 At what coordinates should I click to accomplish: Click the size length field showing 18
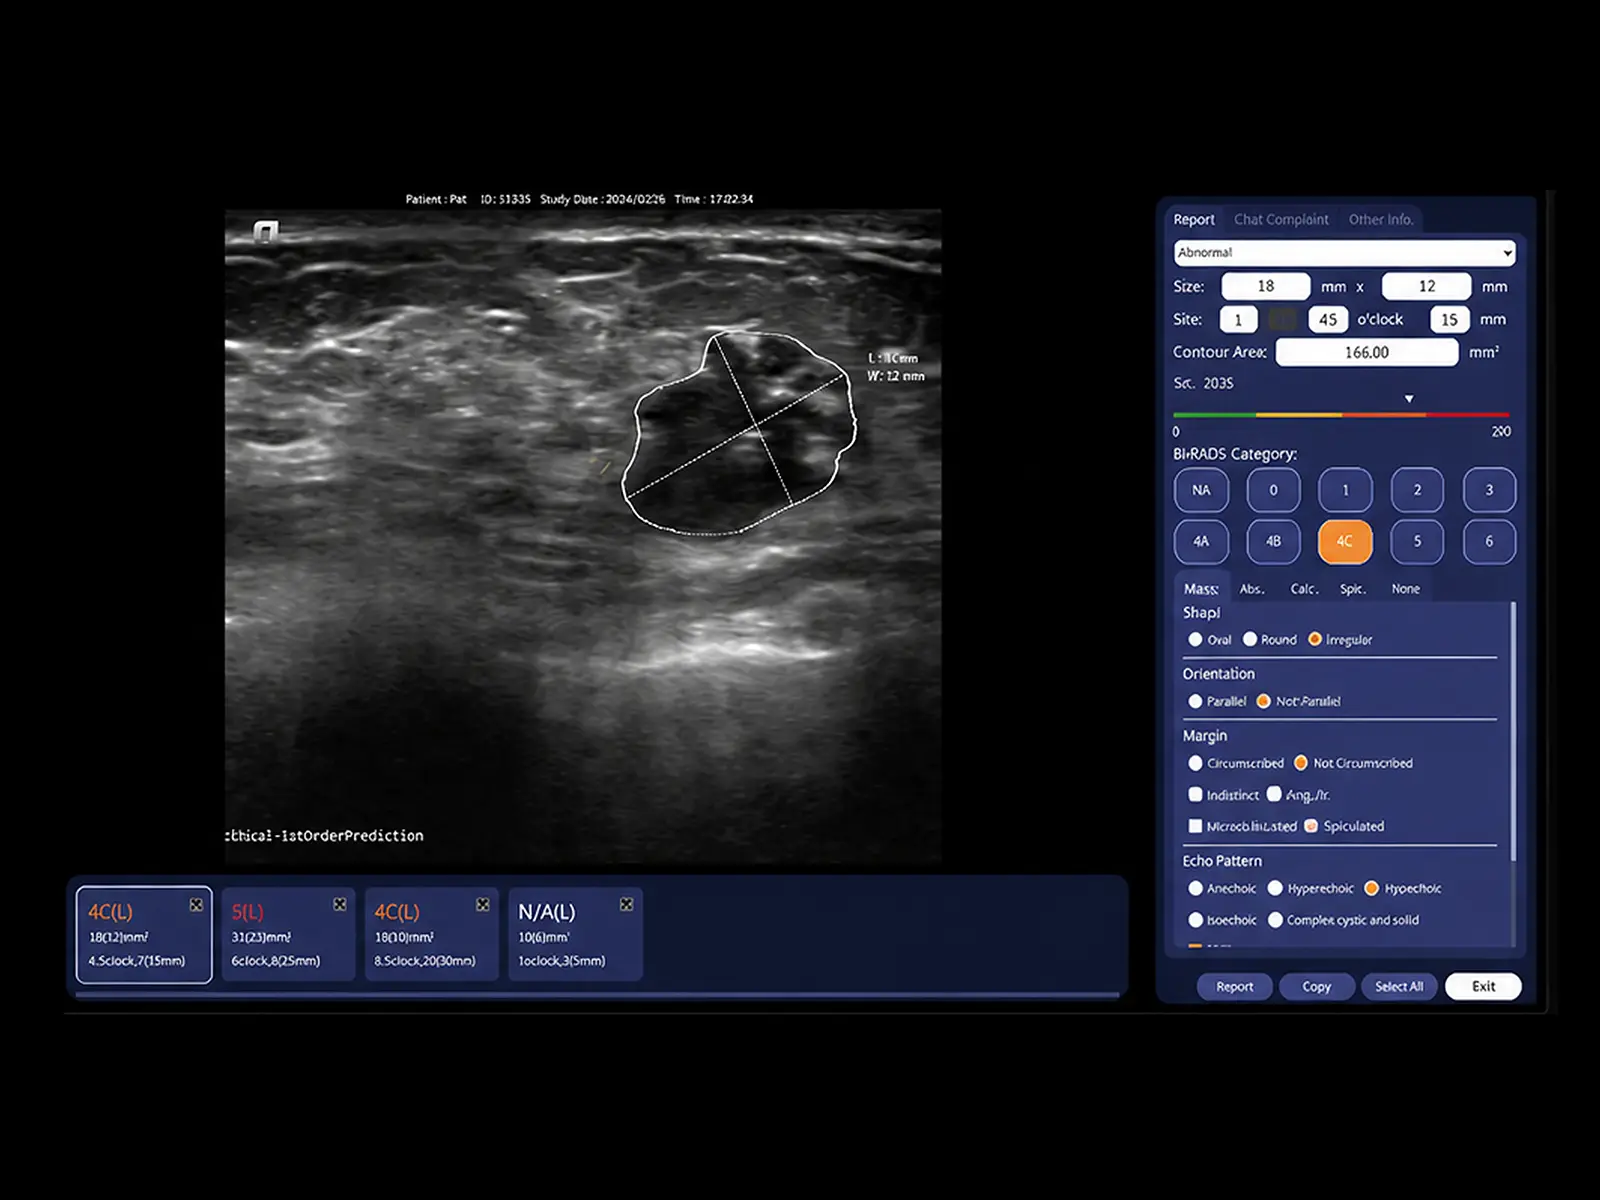pos(1266,286)
